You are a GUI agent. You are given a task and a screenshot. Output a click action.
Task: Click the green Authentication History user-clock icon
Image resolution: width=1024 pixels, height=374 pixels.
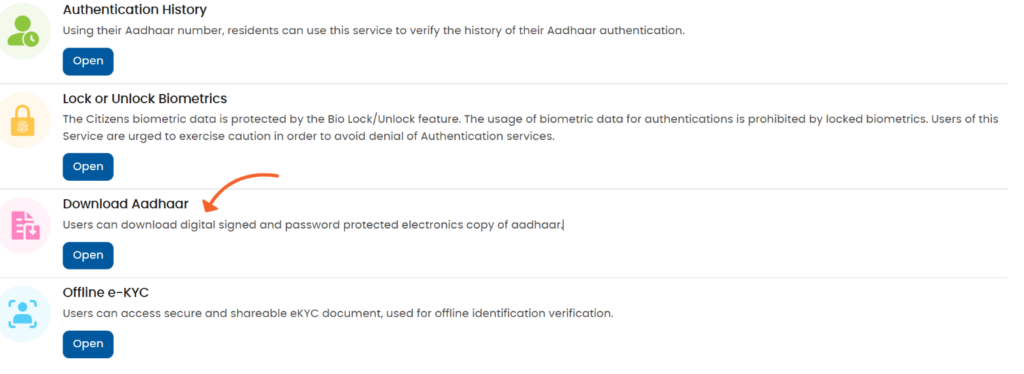pyautogui.click(x=23, y=31)
